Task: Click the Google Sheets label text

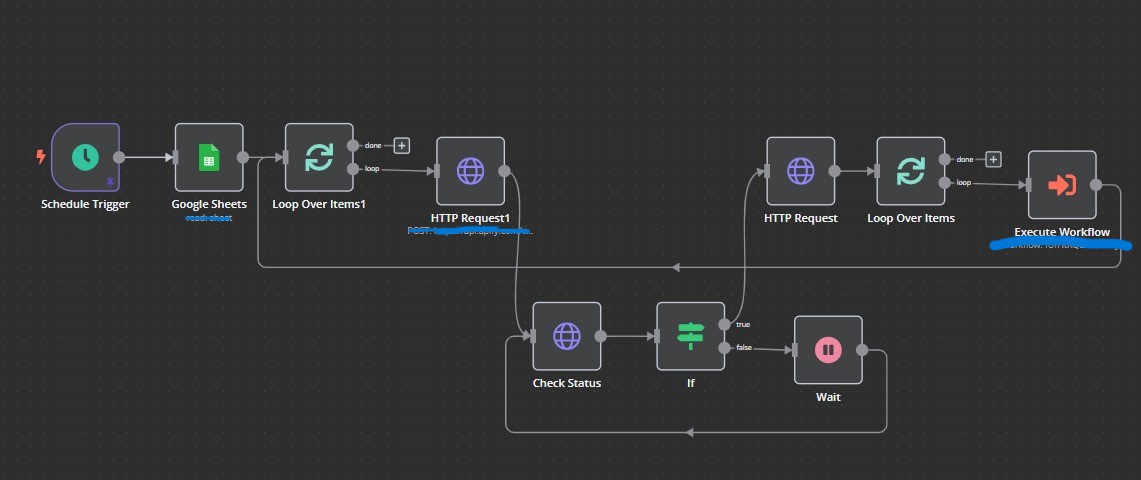Action: [x=209, y=204]
